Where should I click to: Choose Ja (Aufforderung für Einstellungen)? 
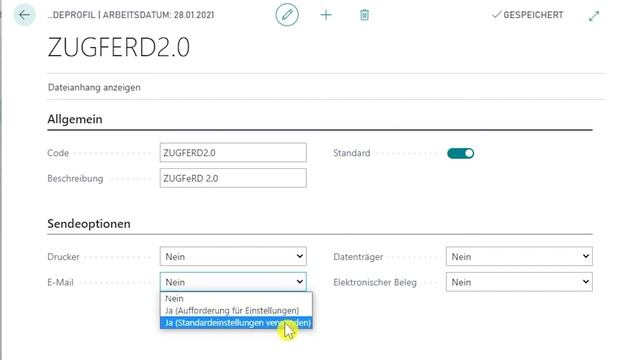pyautogui.click(x=236, y=311)
